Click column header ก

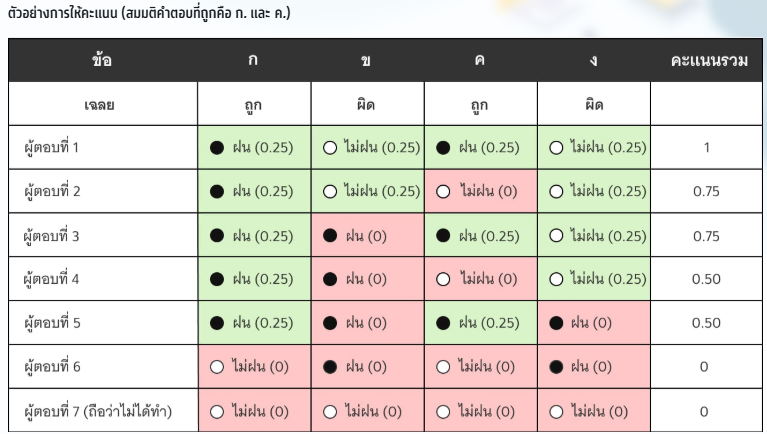pos(254,60)
